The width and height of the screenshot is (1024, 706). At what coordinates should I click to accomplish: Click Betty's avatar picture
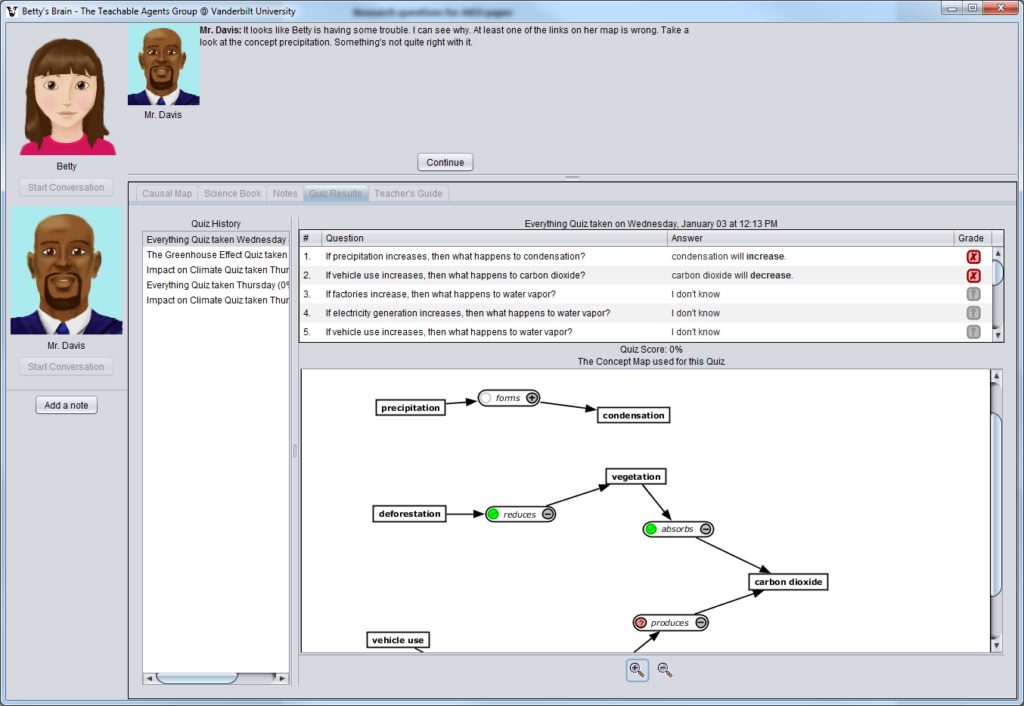coord(66,92)
